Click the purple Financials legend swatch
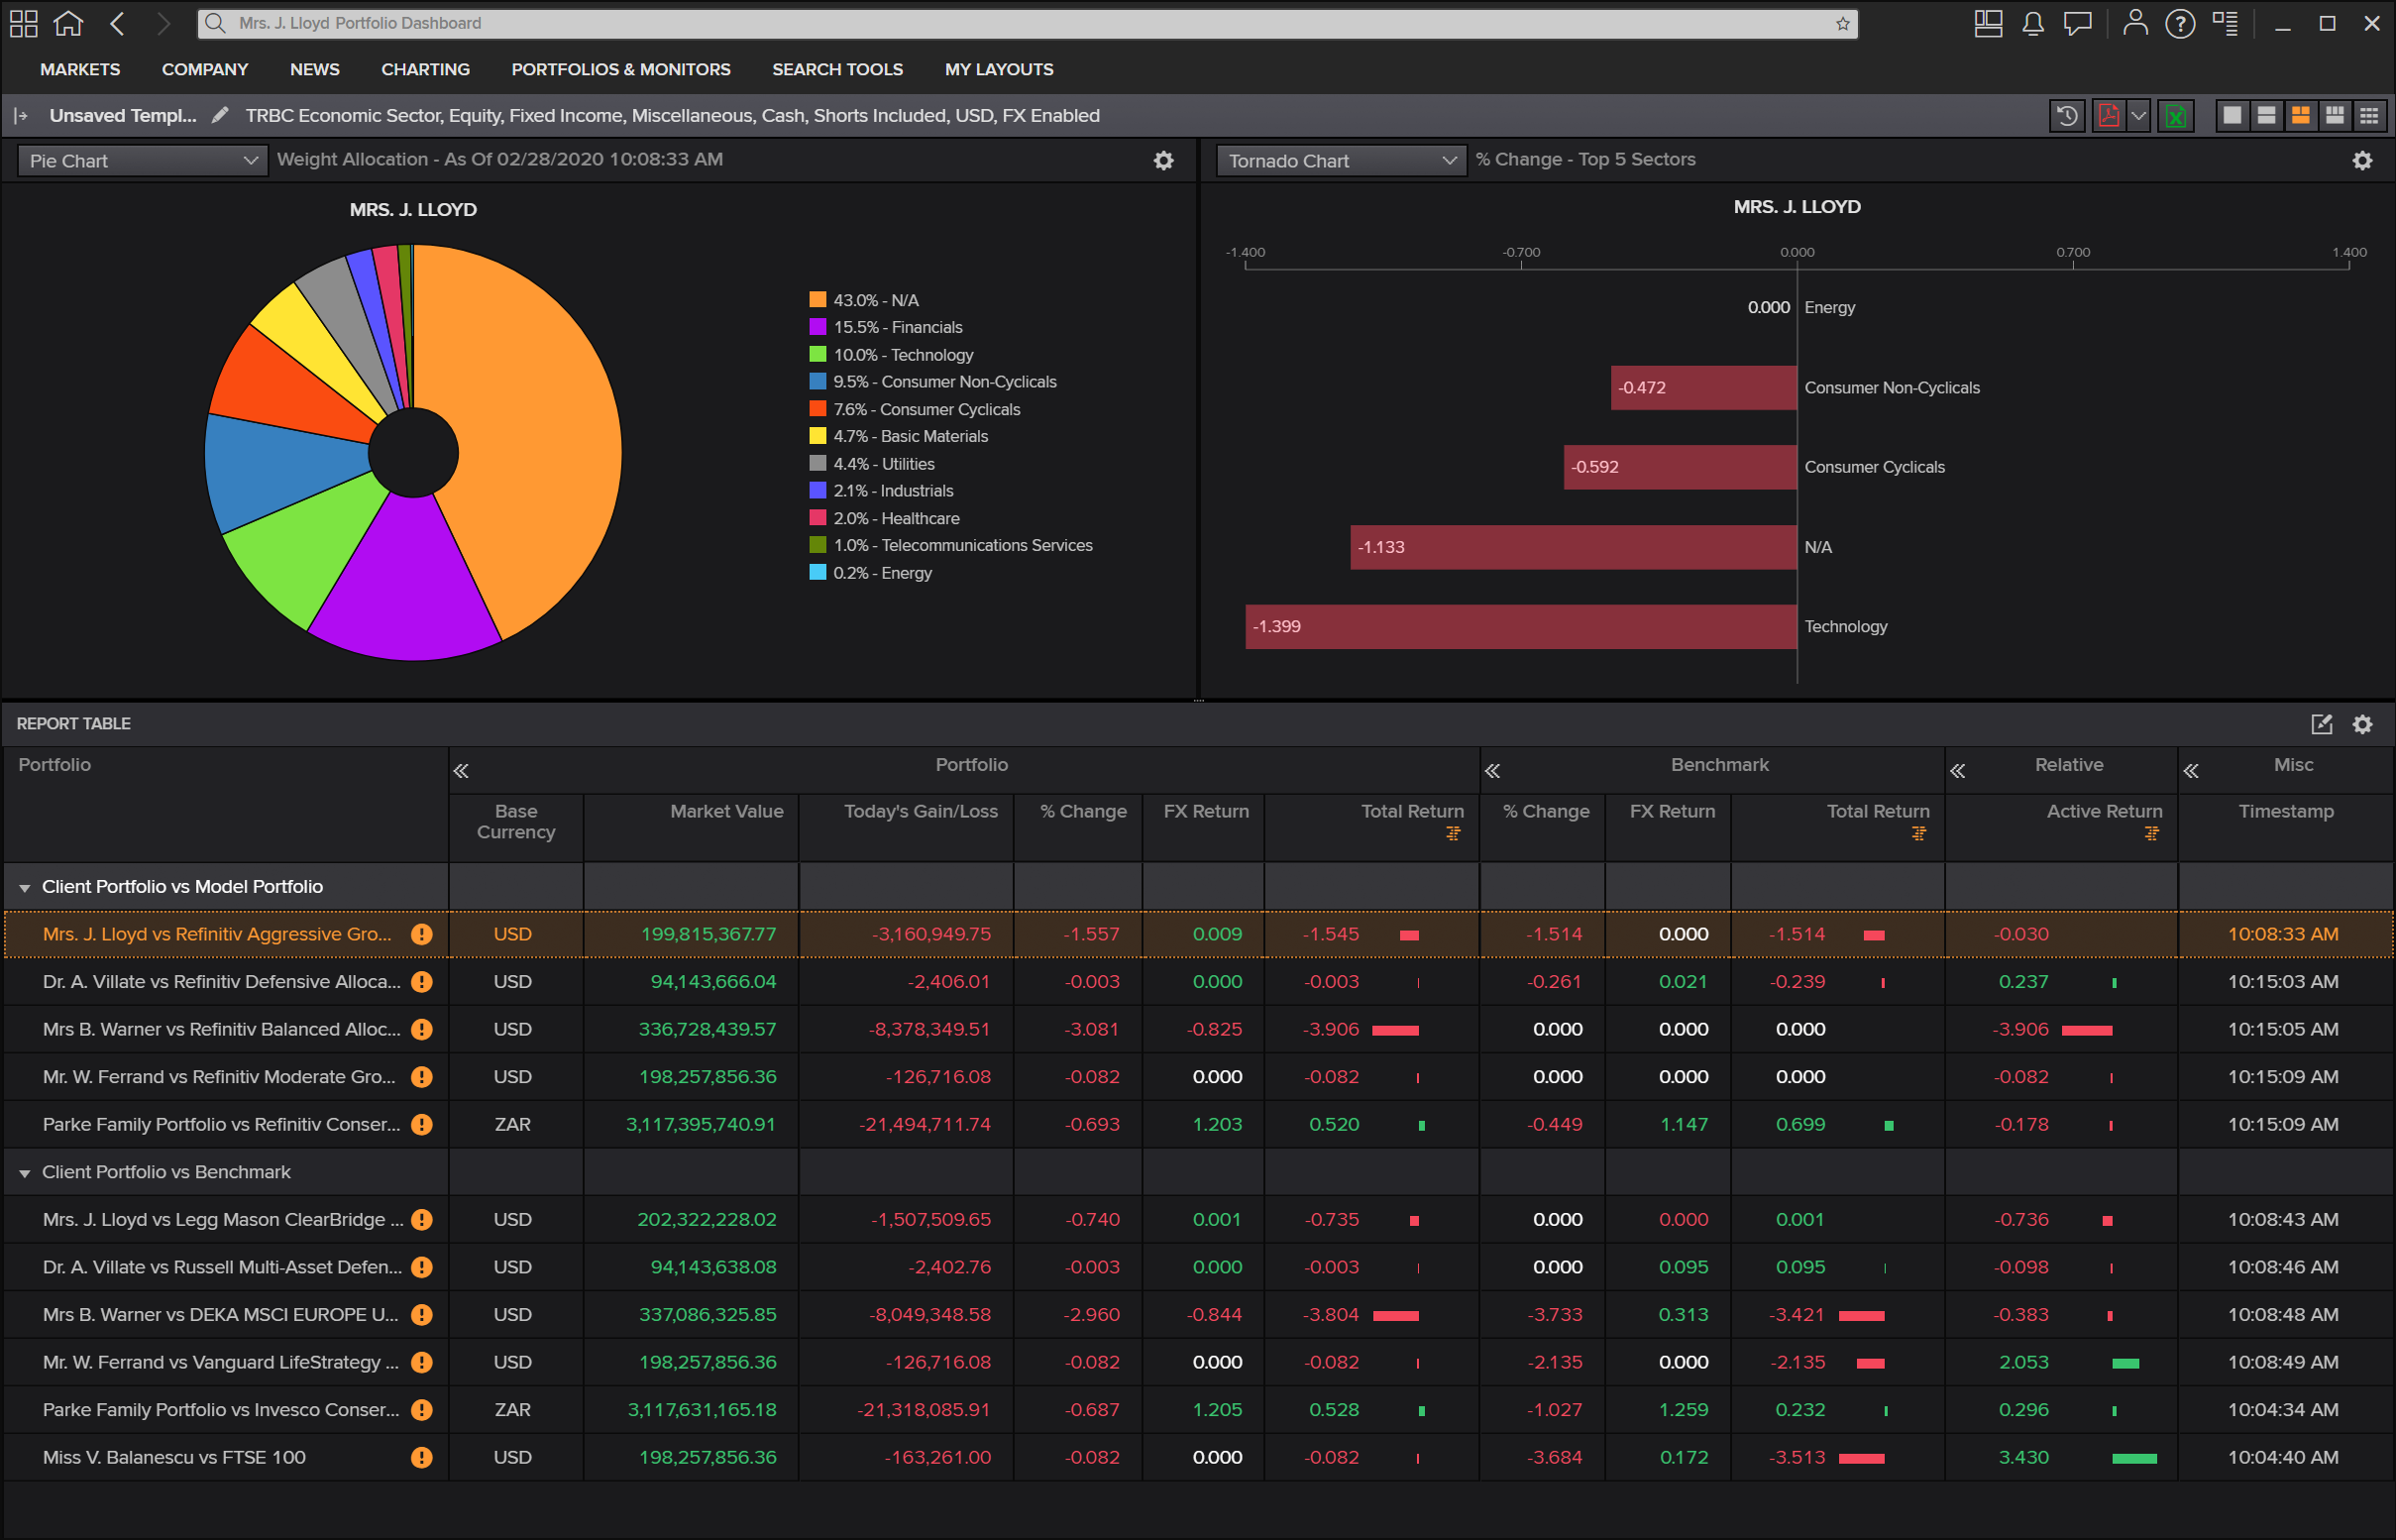Viewport: 2396px width, 1540px height. coord(817,327)
